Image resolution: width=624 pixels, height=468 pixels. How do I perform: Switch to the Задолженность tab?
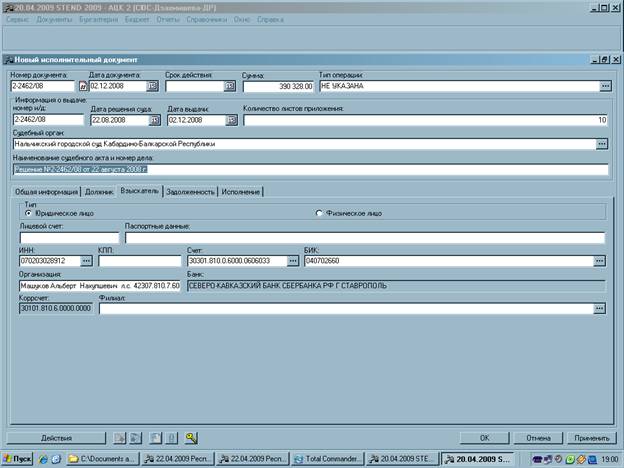(190, 192)
